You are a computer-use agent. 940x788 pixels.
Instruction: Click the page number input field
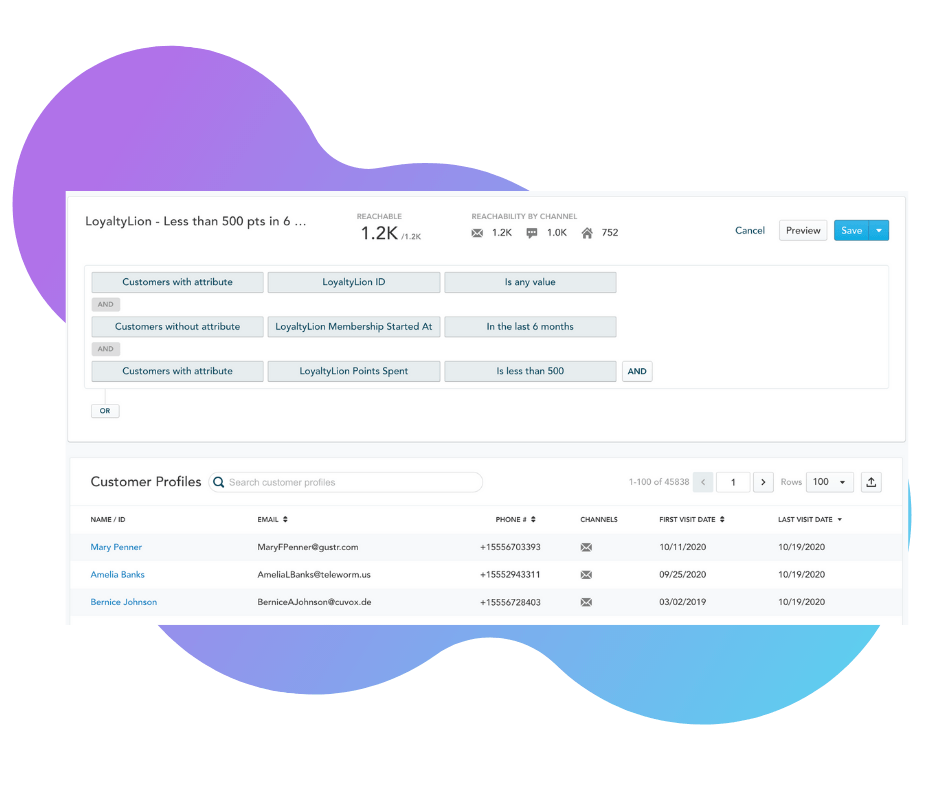click(733, 482)
